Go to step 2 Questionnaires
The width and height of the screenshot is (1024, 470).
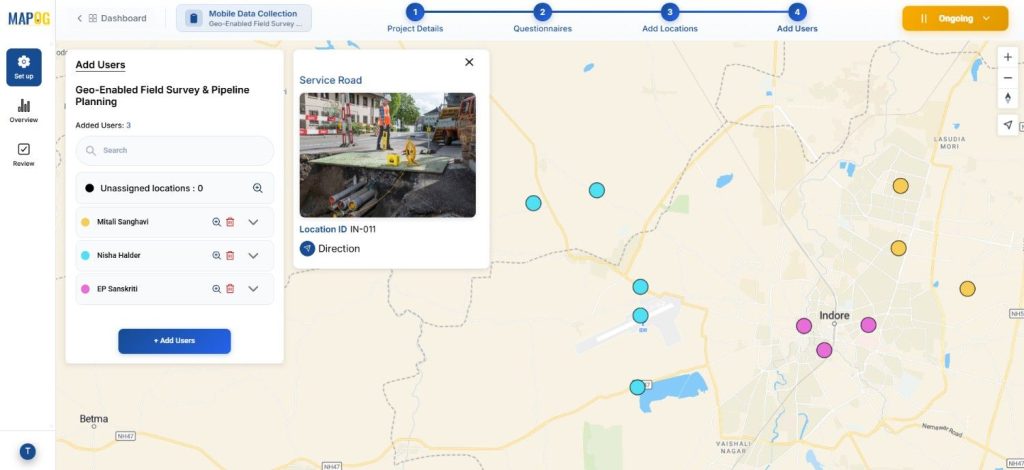pyautogui.click(x=542, y=18)
